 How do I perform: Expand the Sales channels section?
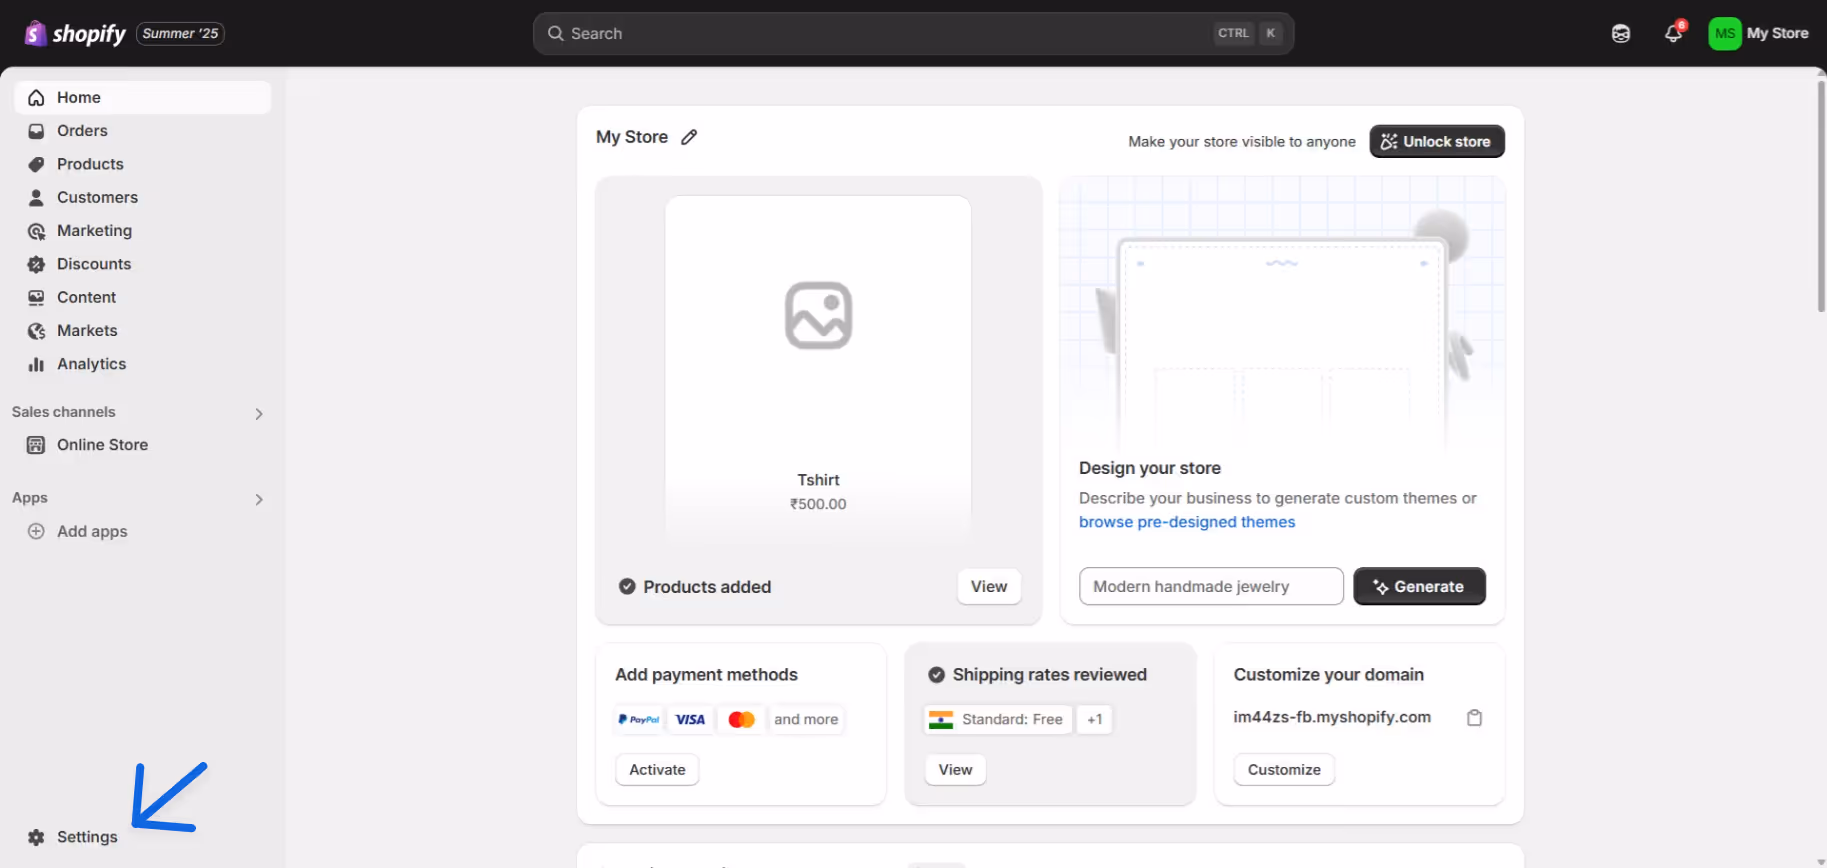point(259,413)
